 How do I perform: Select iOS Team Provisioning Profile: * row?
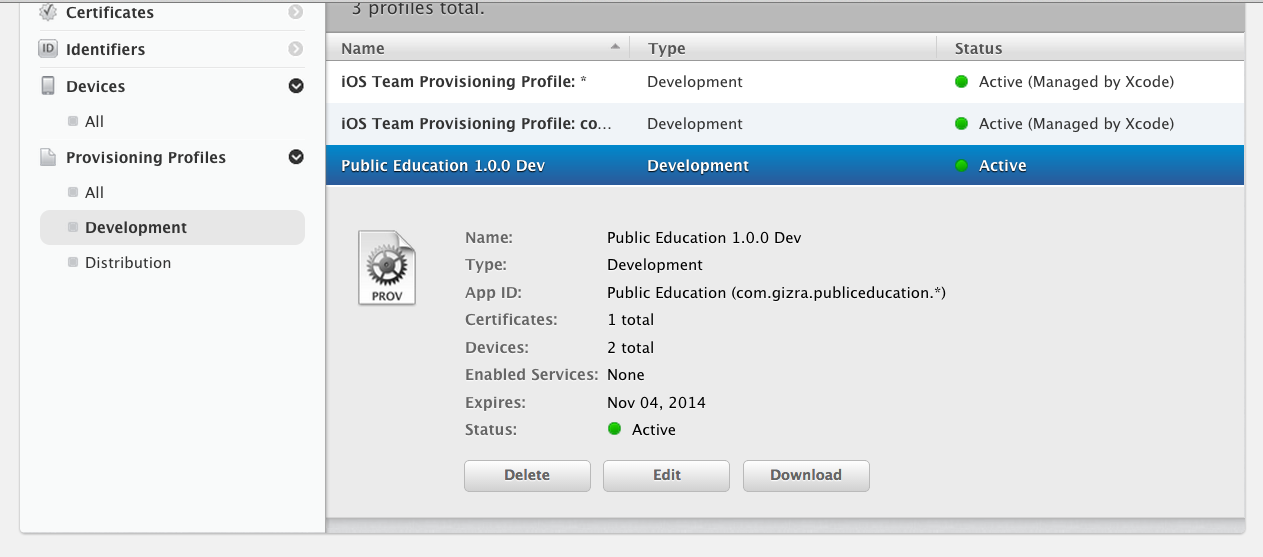coord(785,82)
